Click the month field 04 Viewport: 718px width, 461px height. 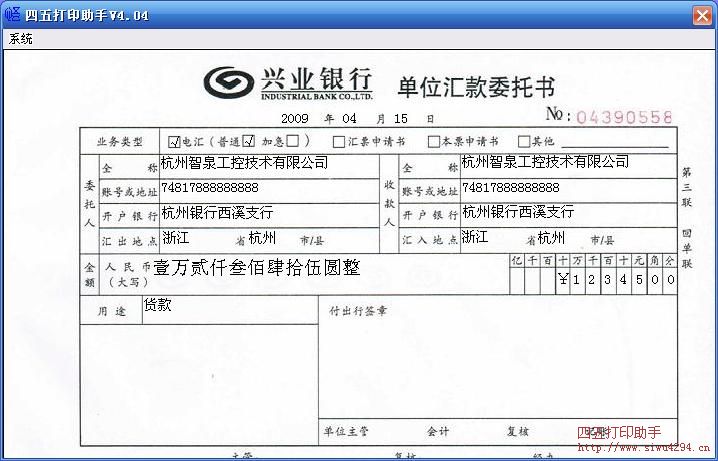coord(349,119)
